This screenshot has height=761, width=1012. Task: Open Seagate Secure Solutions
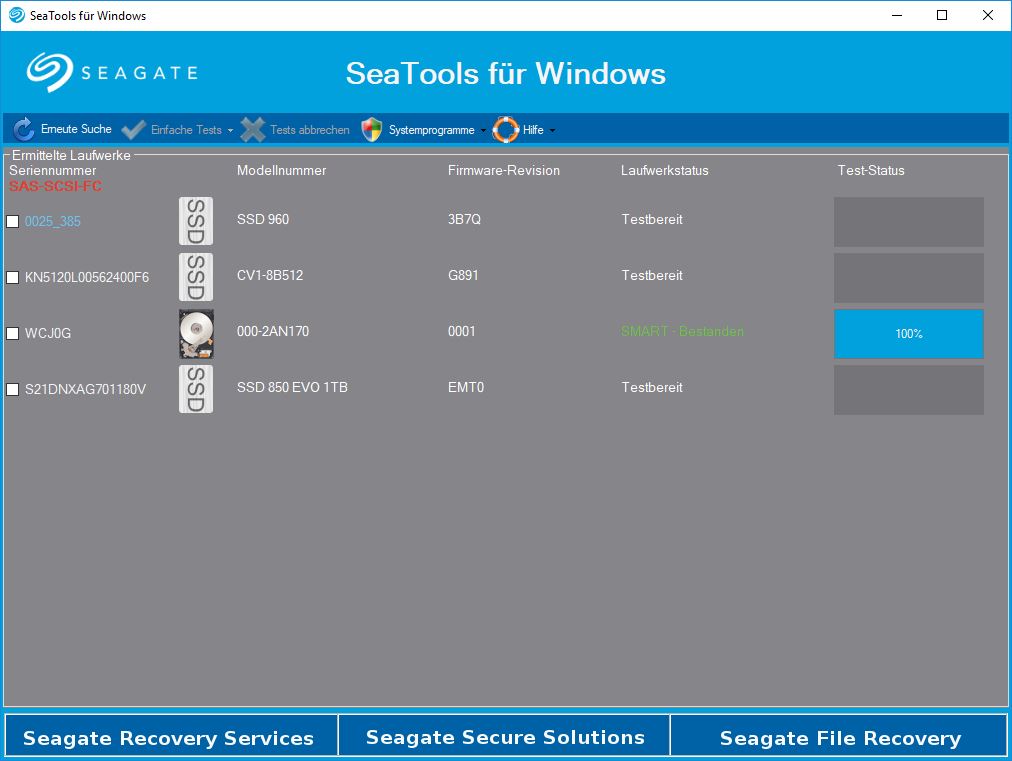[504, 735]
